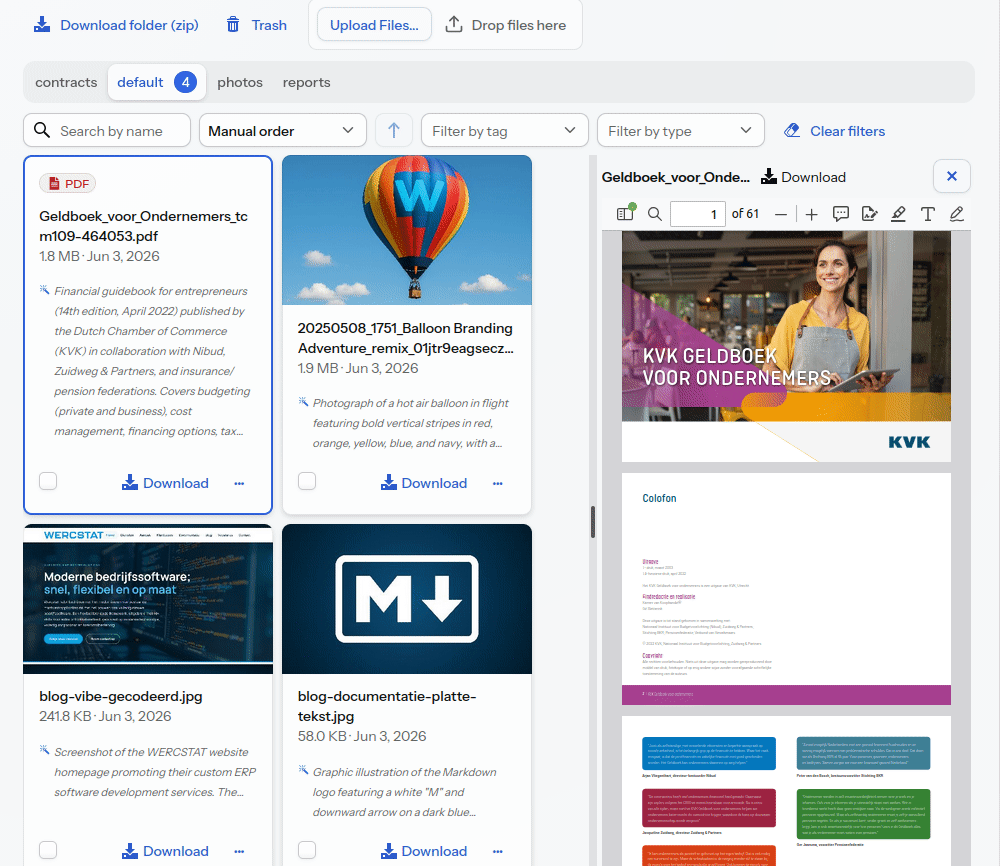
Task: Select the highlight tool in PDF toolbar
Action: tap(898, 214)
